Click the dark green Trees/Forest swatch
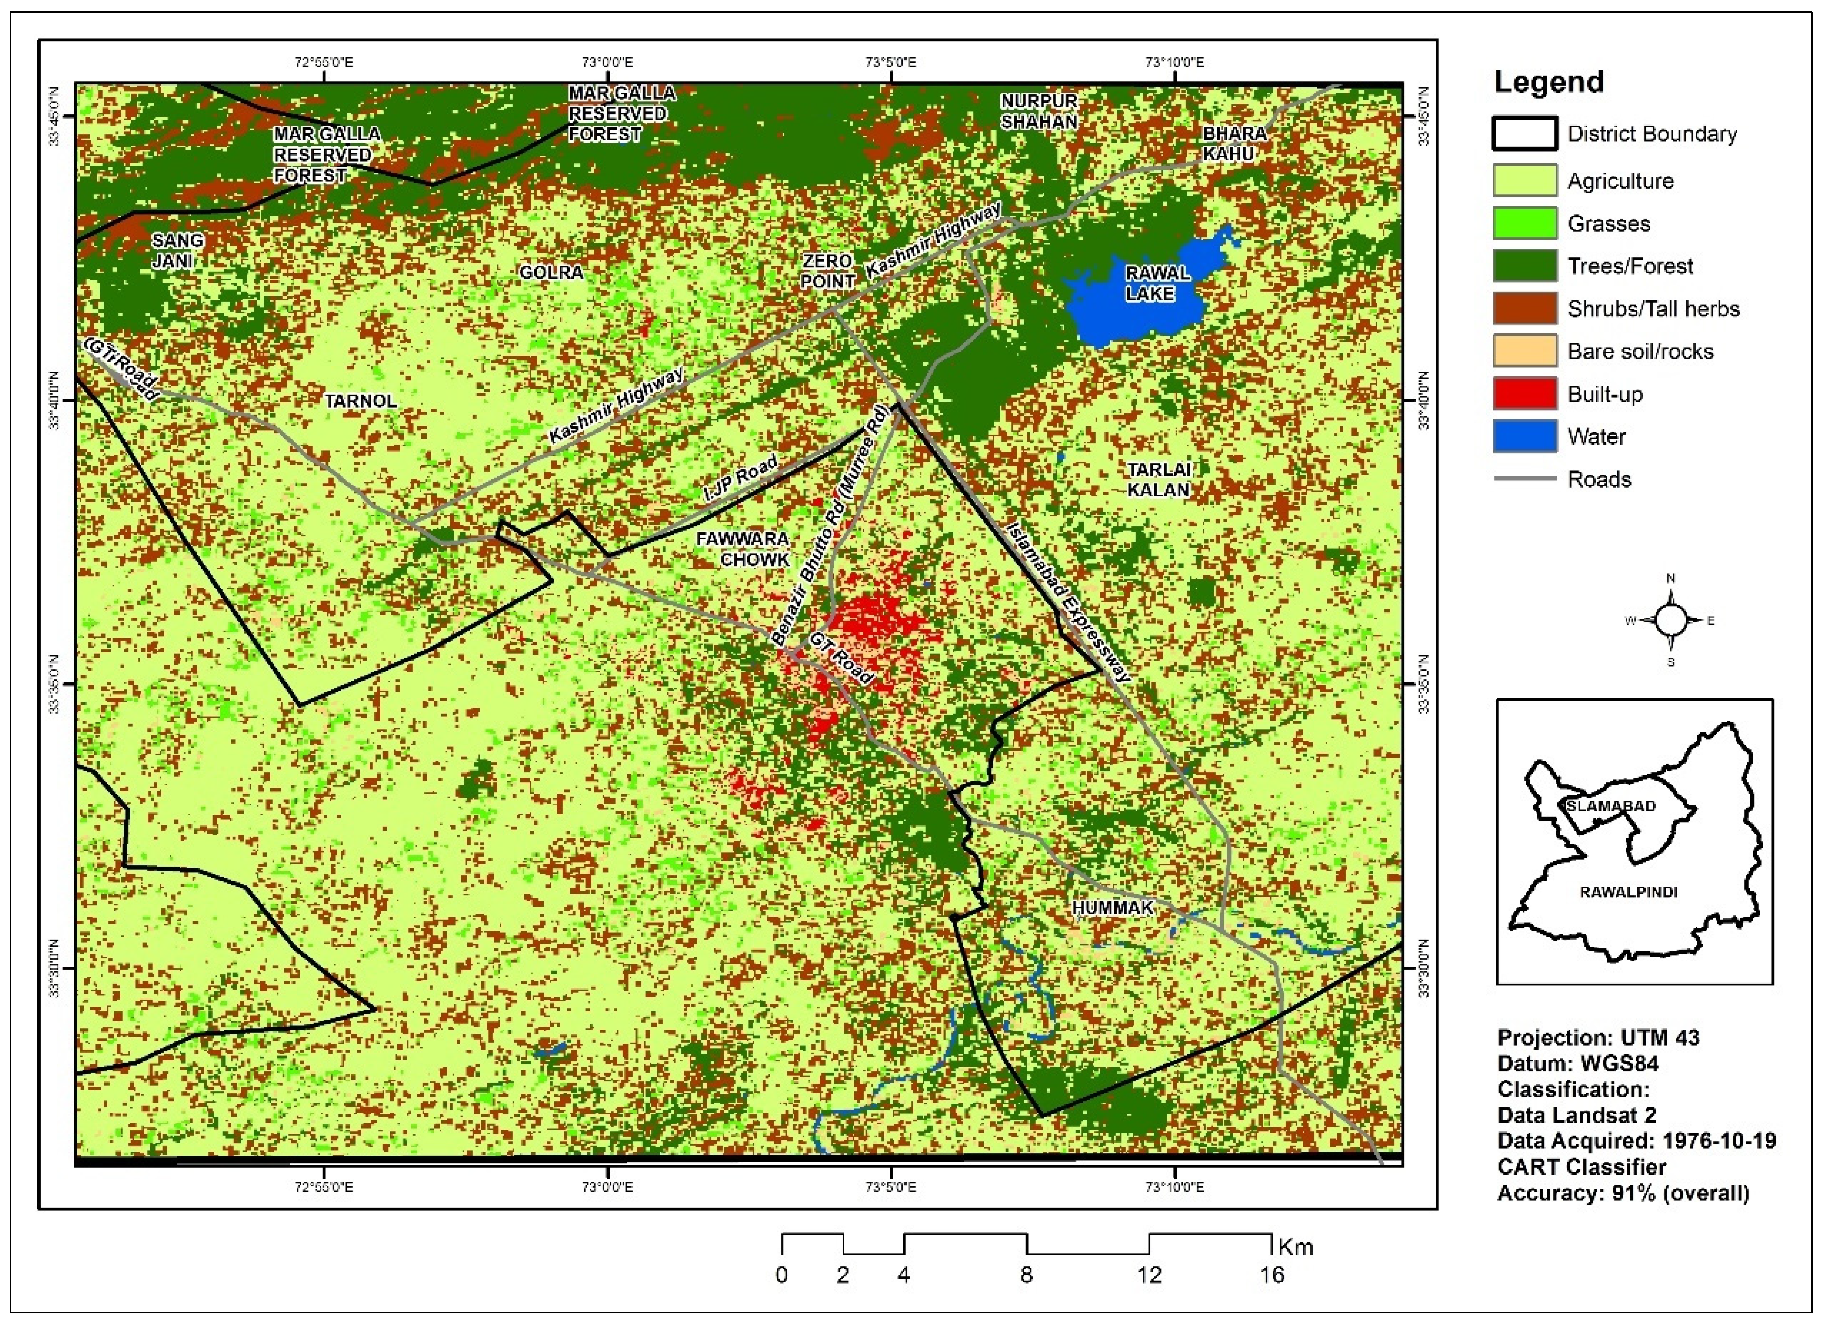 [x=1524, y=266]
